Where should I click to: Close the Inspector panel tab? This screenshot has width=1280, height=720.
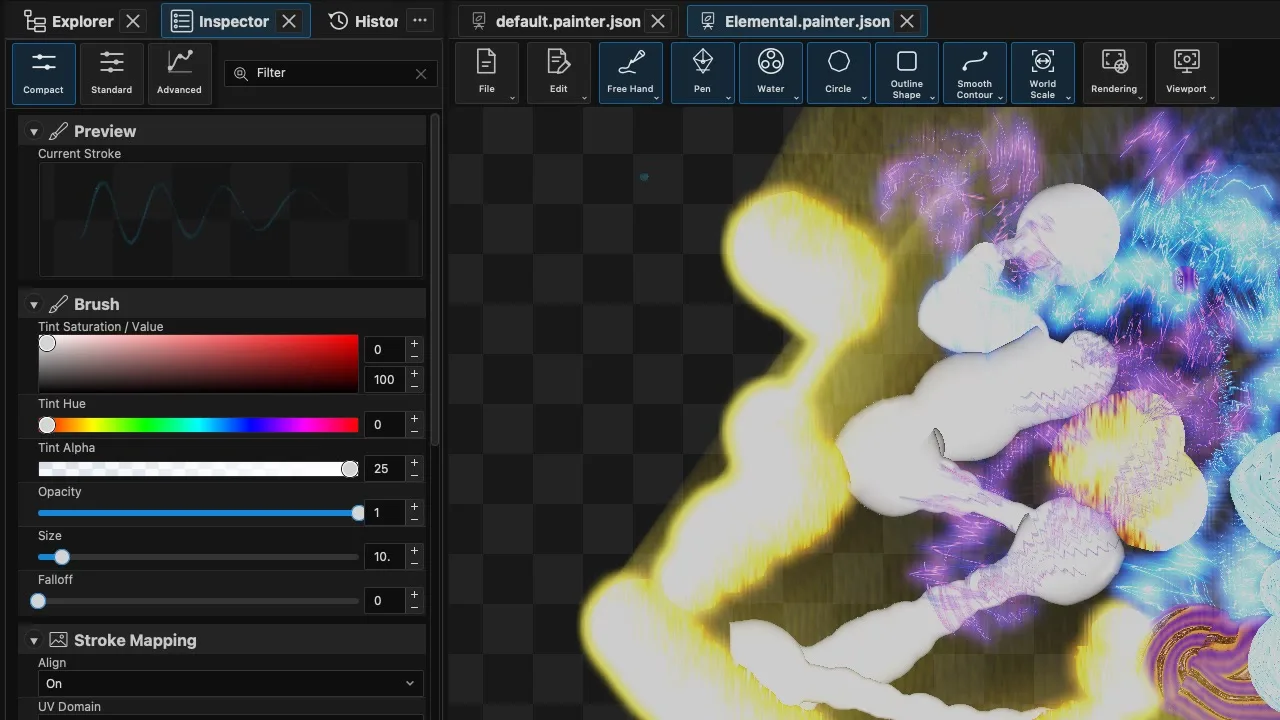pyautogui.click(x=289, y=21)
